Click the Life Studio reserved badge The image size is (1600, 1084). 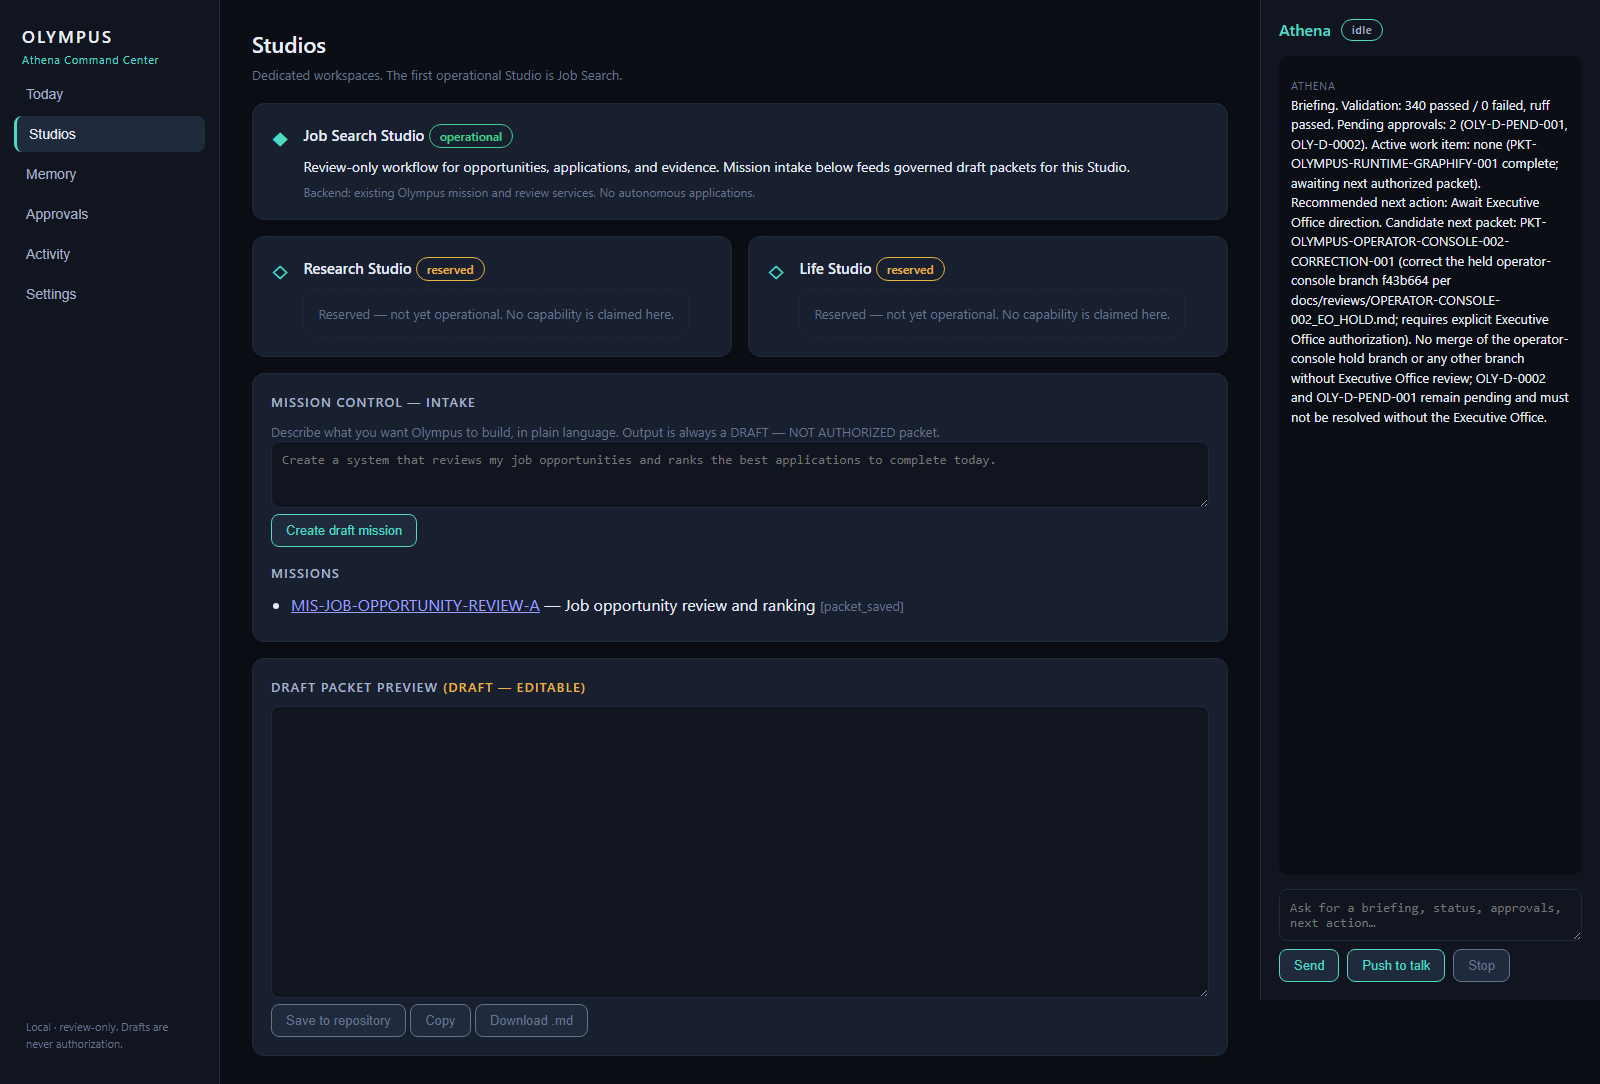click(x=910, y=269)
